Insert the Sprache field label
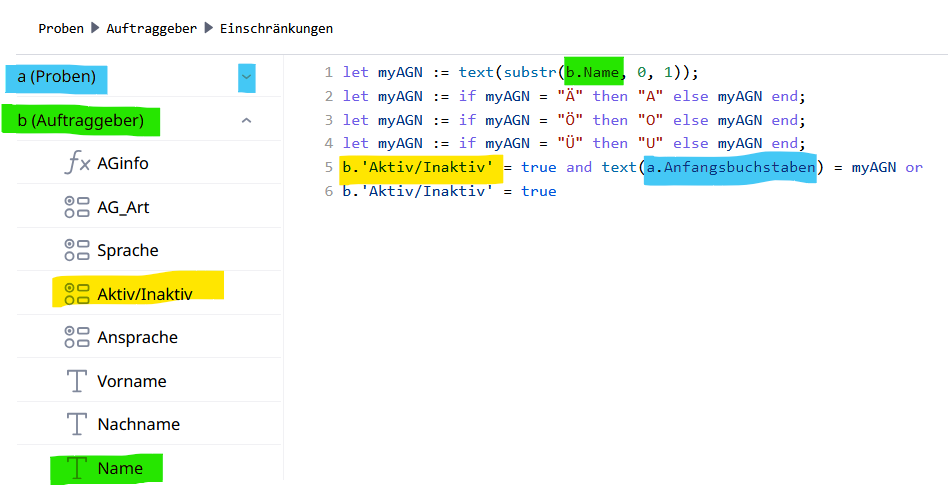The height and width of the screenshot is (486, 948). point(128,250)
